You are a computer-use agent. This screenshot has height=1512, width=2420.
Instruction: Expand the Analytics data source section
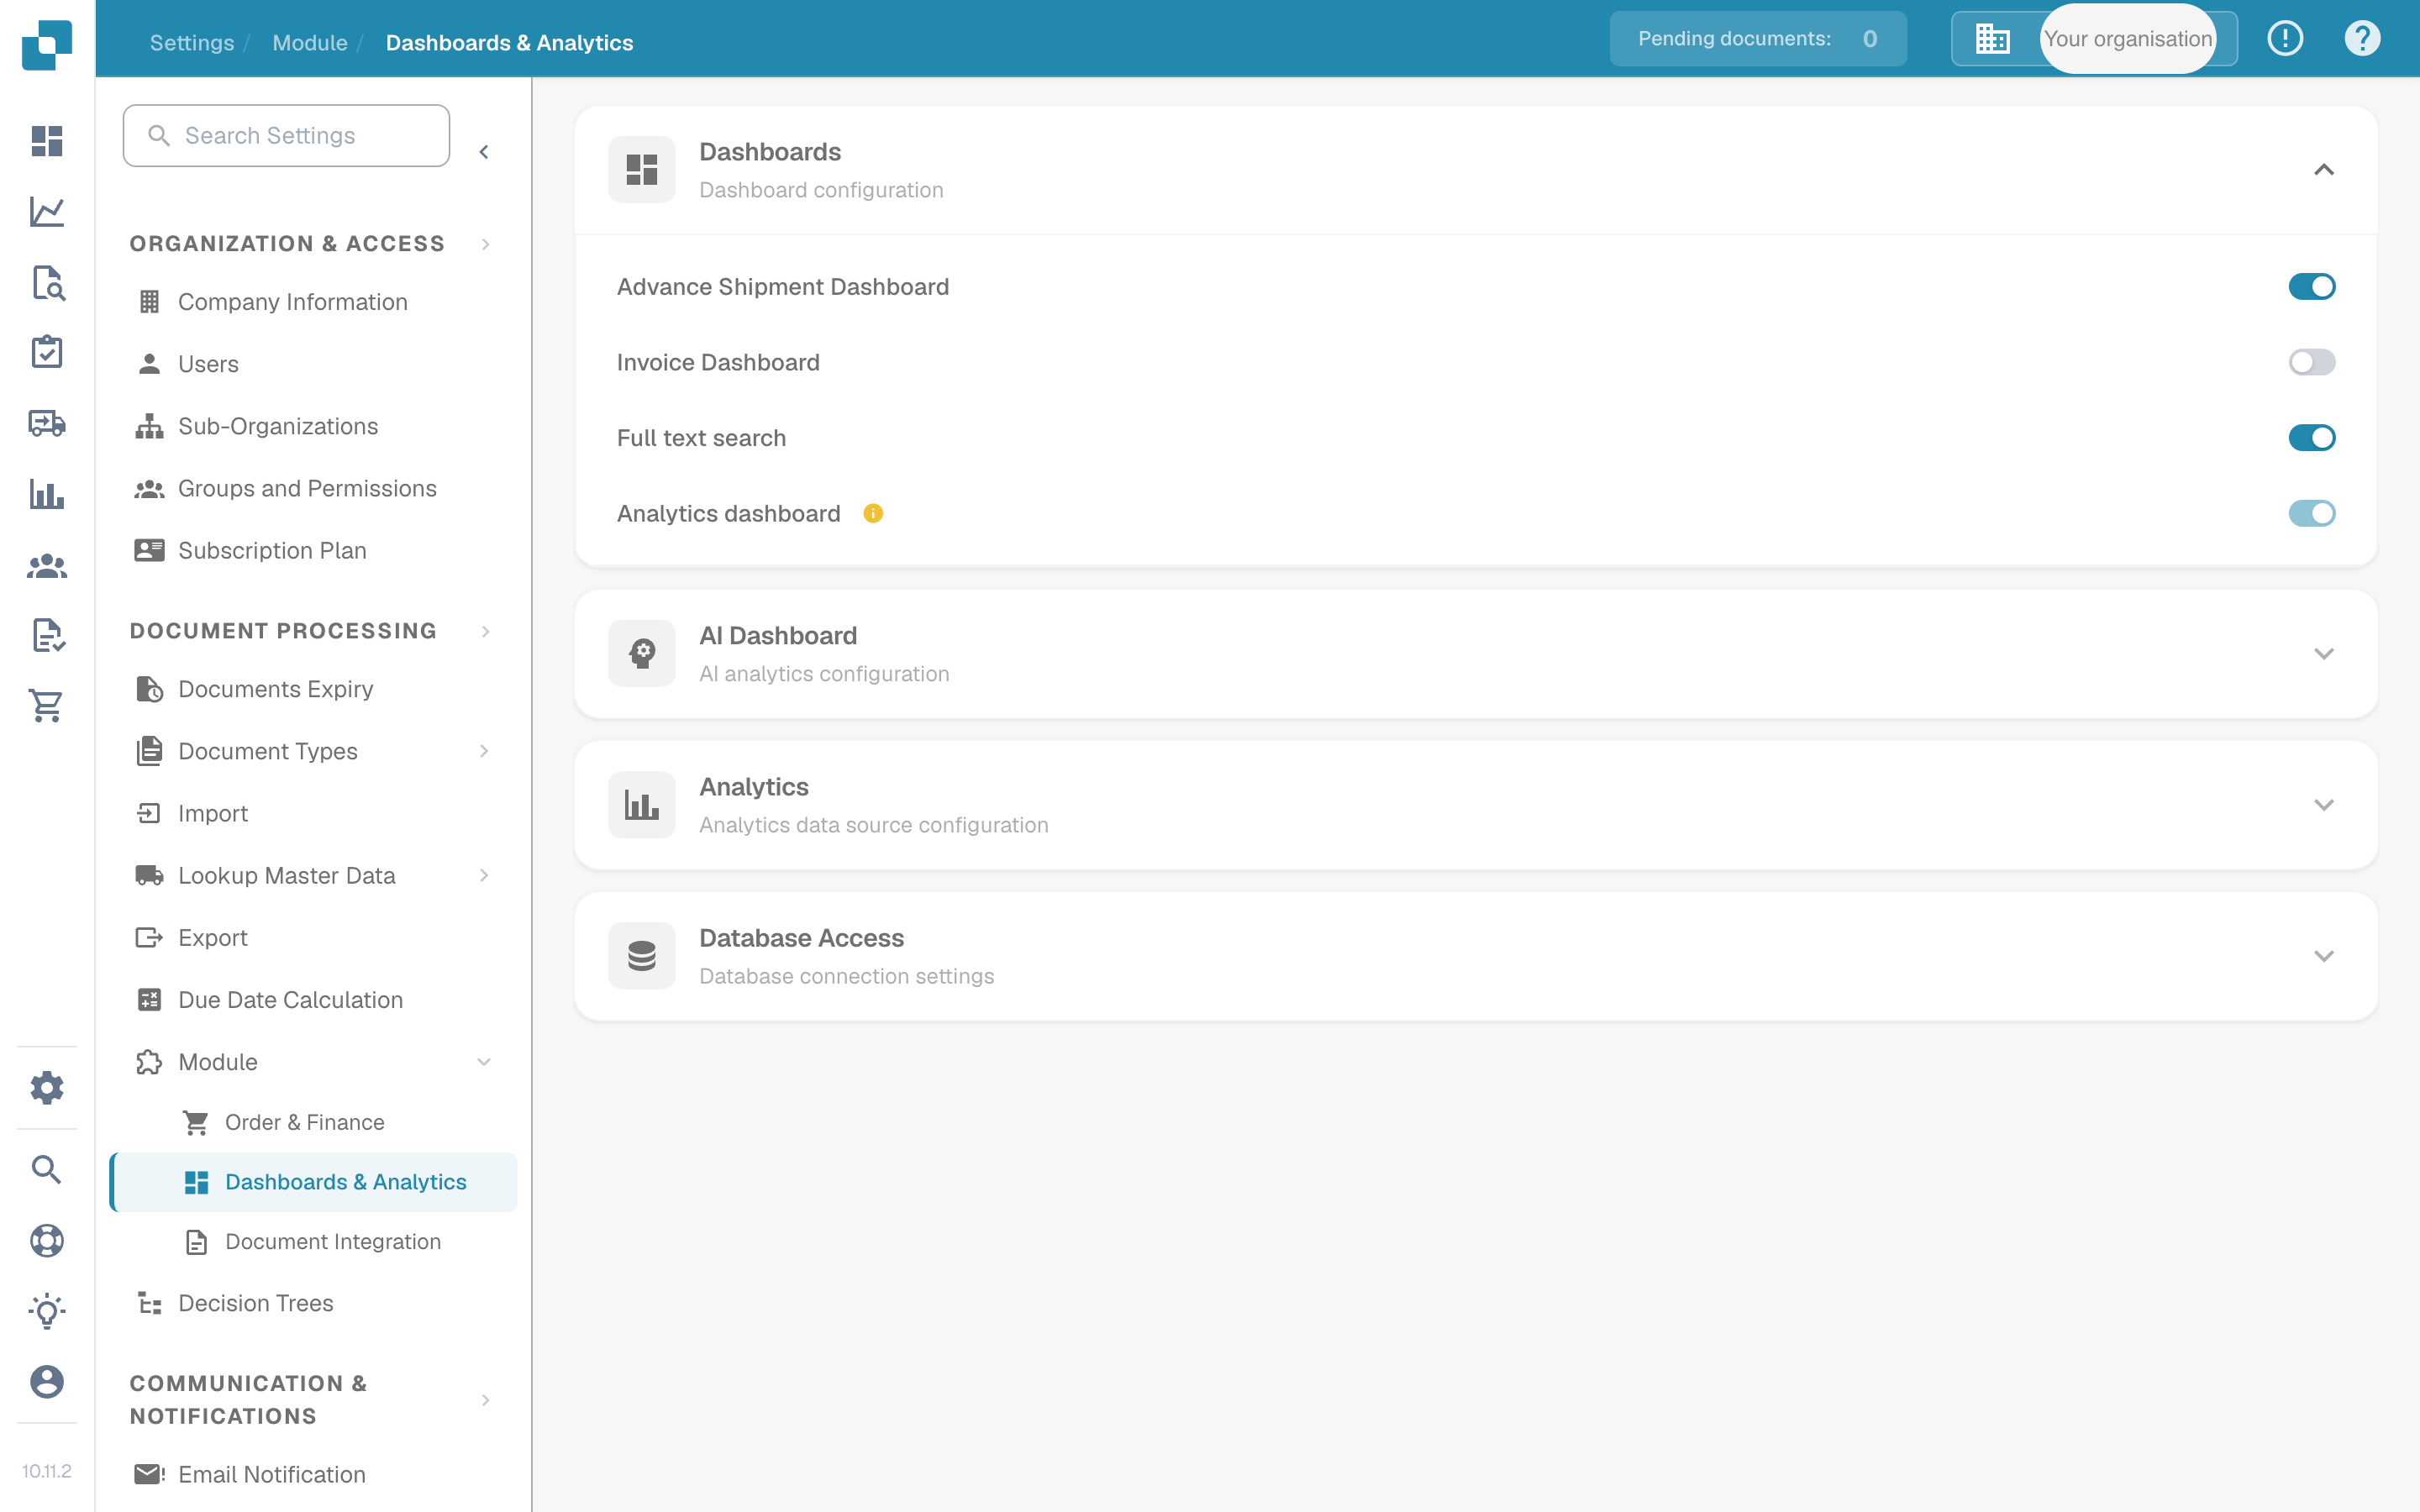point(2323,805)
